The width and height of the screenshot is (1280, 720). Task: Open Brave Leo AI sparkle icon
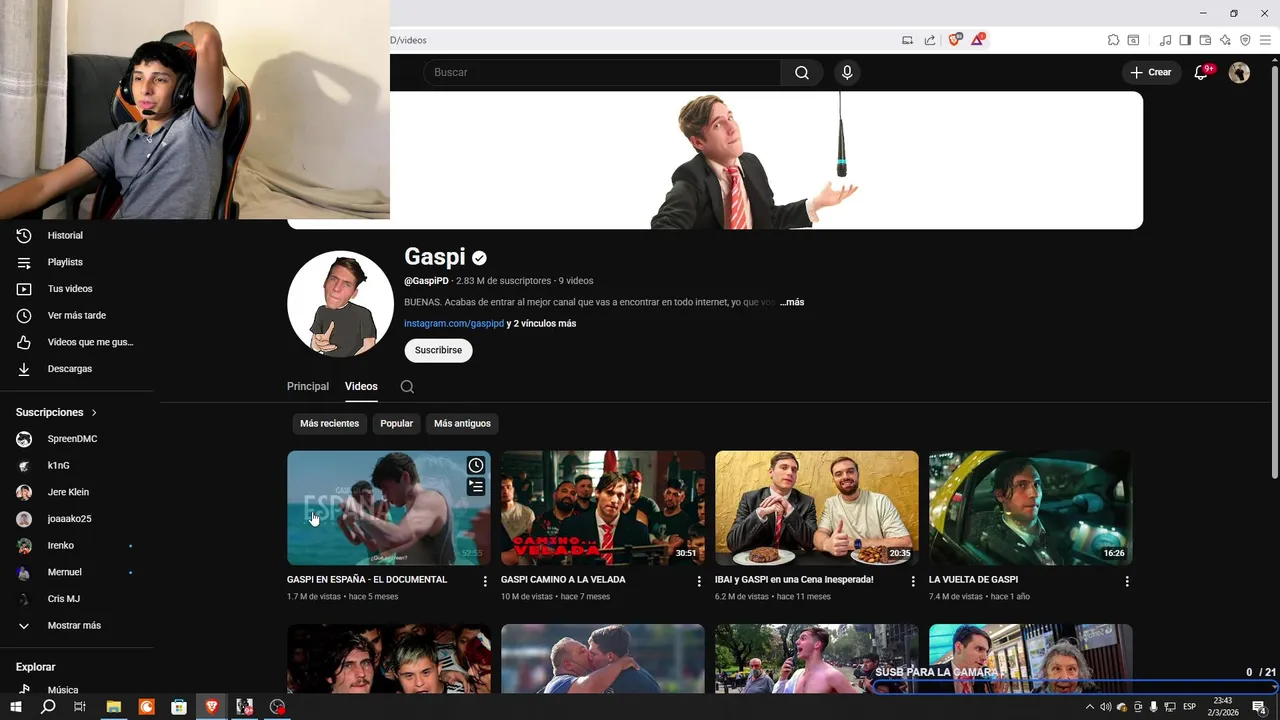coord(1225,40)
